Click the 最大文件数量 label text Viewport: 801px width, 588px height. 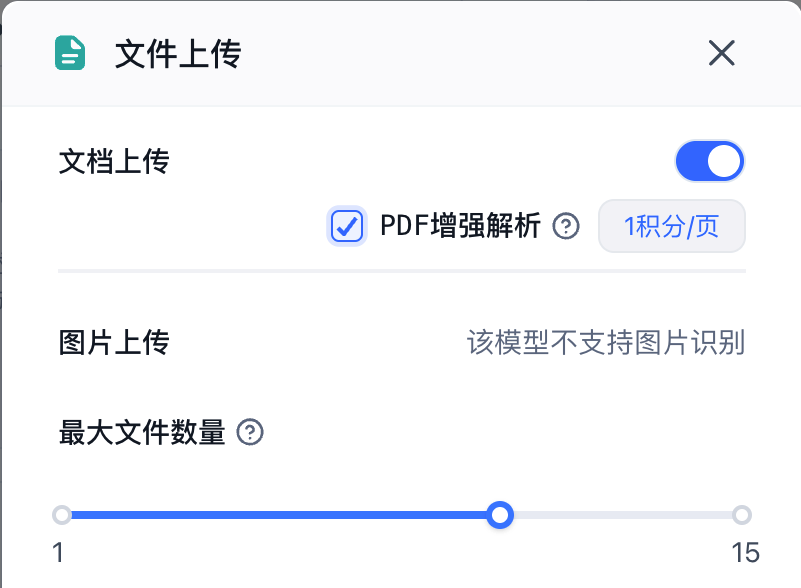pyautogui.click(x=142, y=433)
